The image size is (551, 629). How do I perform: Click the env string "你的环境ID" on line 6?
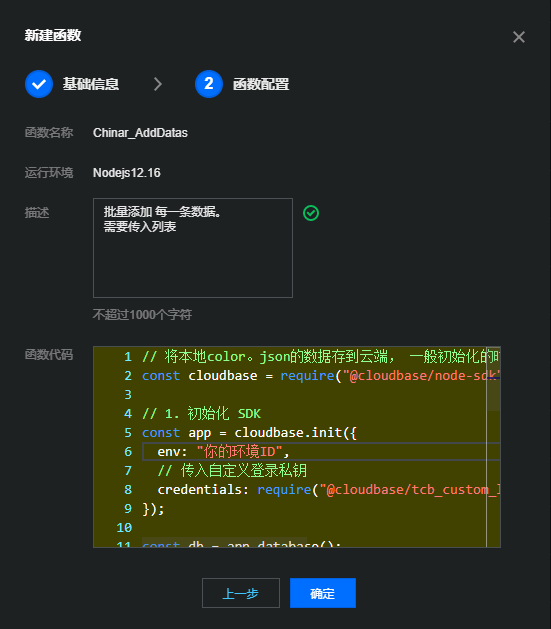[239, 452]
